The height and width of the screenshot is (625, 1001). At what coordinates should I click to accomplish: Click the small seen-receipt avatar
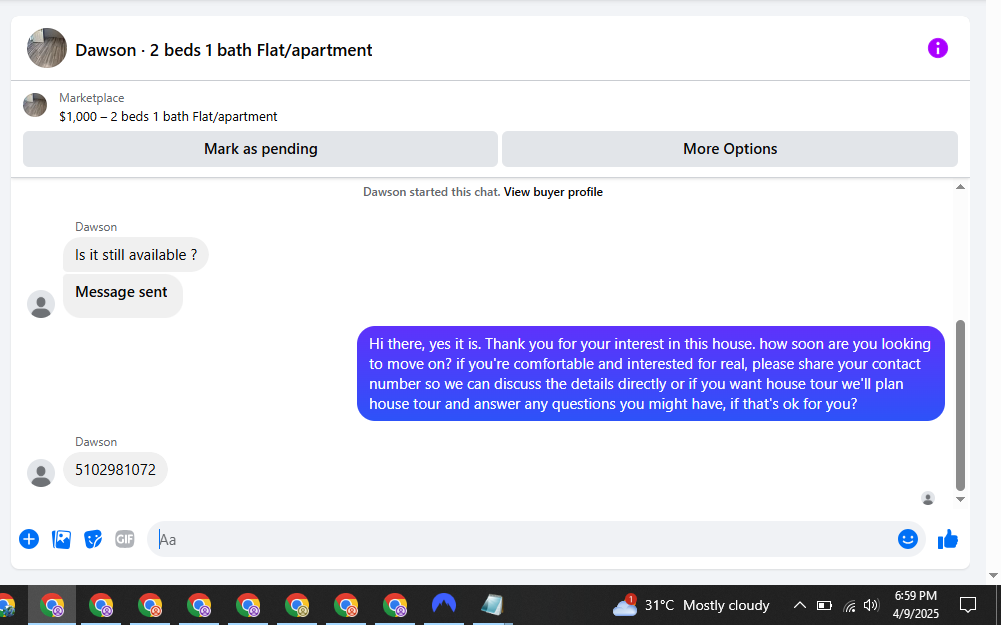click(928, 499)
